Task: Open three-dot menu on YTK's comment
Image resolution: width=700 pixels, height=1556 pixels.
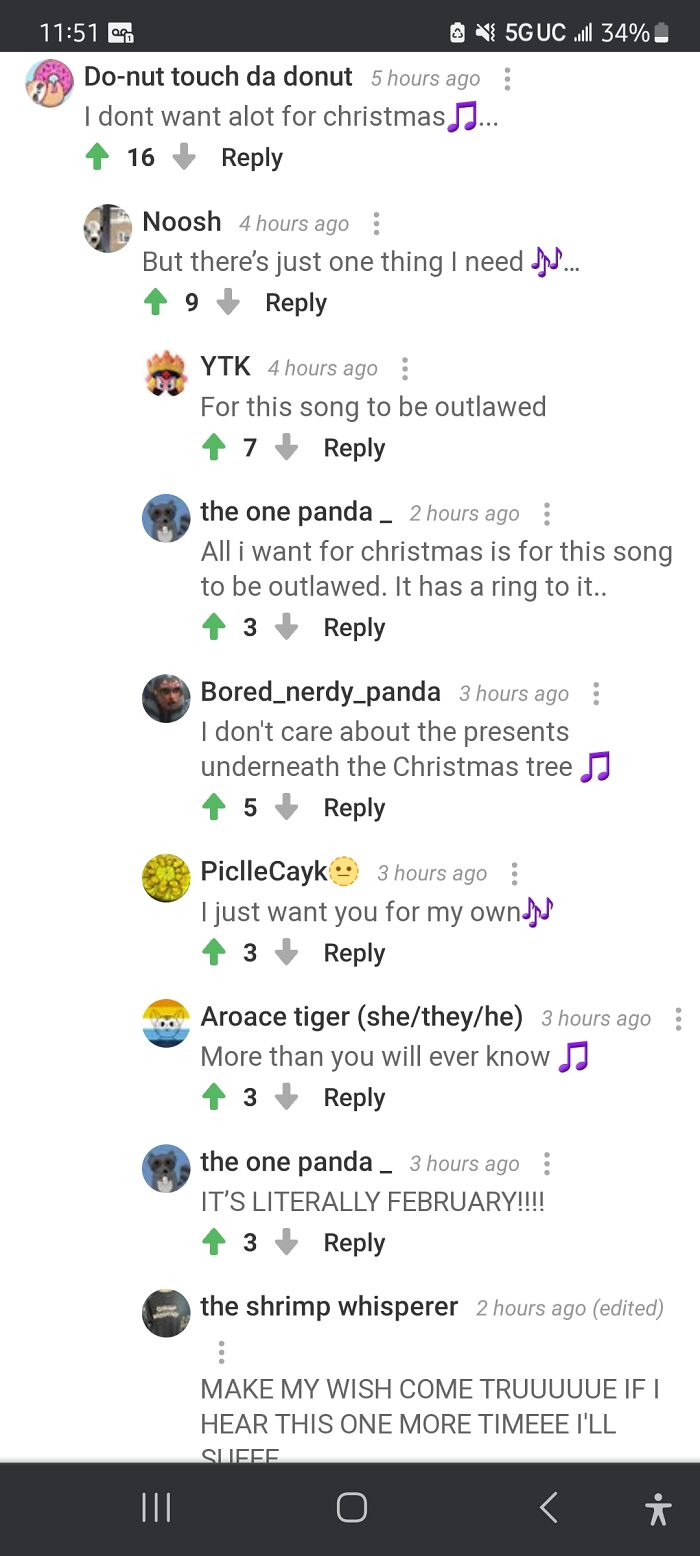Action: (405, 369)
